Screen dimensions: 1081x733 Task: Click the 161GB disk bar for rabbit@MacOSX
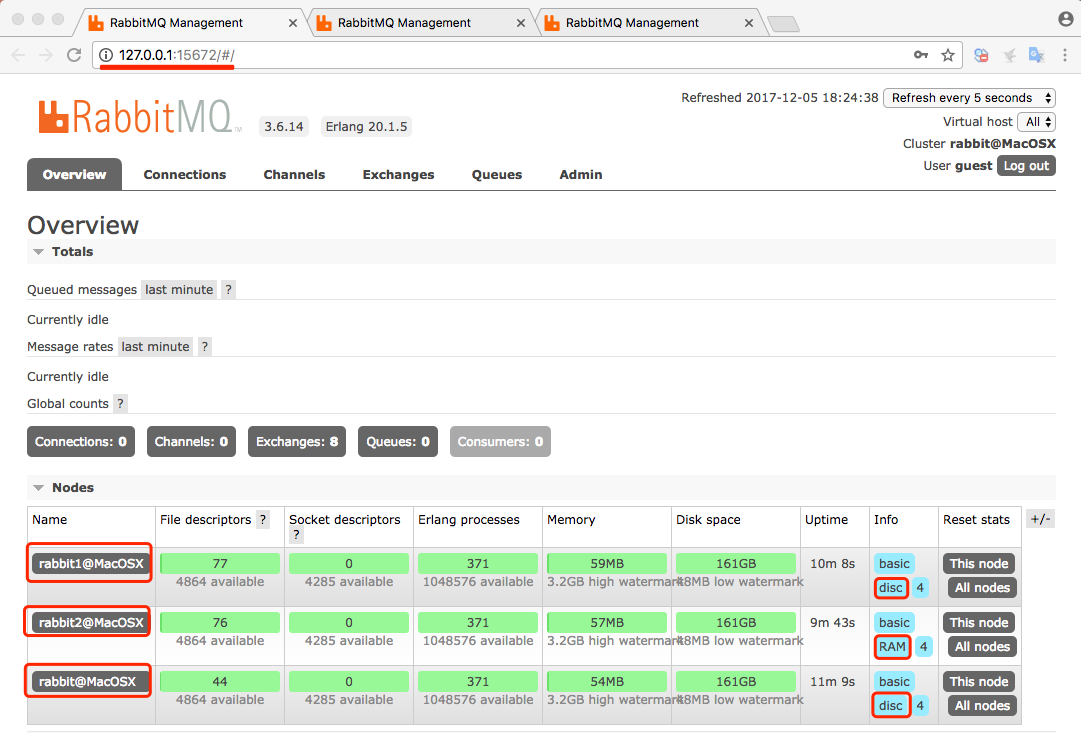(x=736, y=681)
